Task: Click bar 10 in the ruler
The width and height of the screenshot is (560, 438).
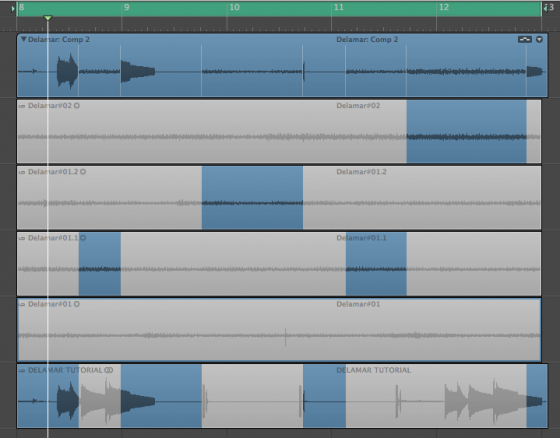Action: click(234, 8)
